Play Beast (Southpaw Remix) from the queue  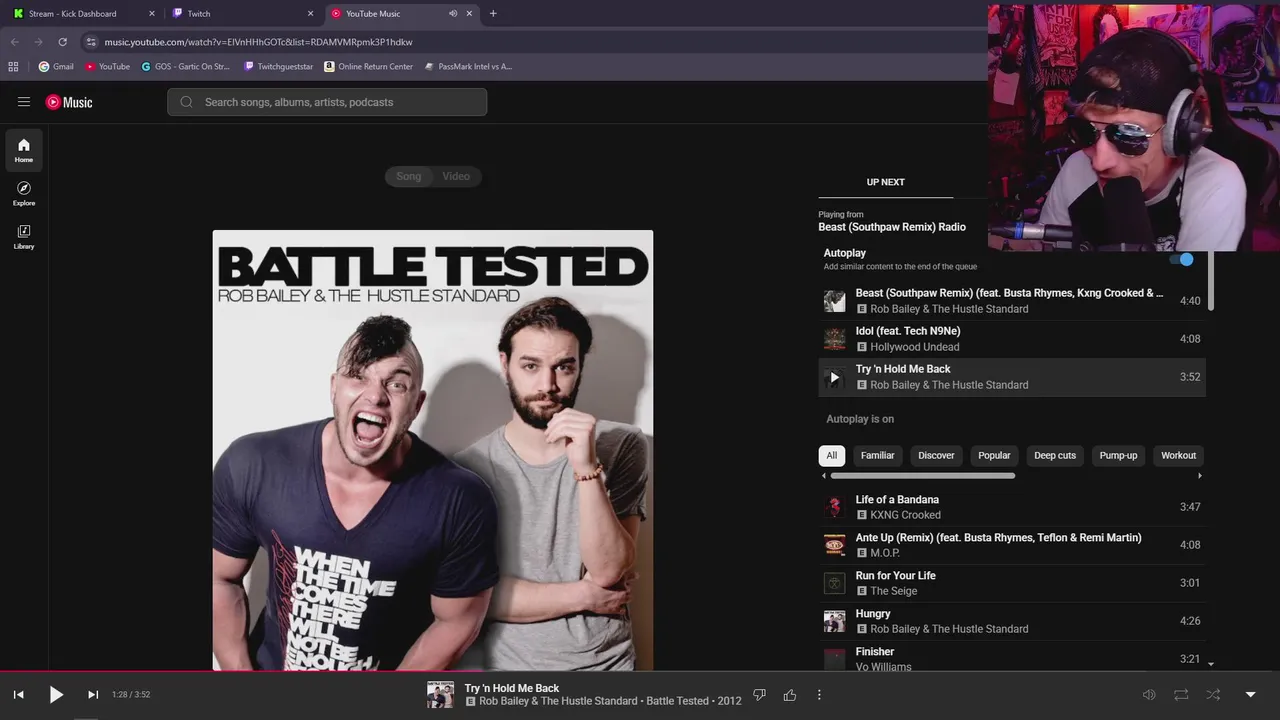click(x=1012, y=301)
